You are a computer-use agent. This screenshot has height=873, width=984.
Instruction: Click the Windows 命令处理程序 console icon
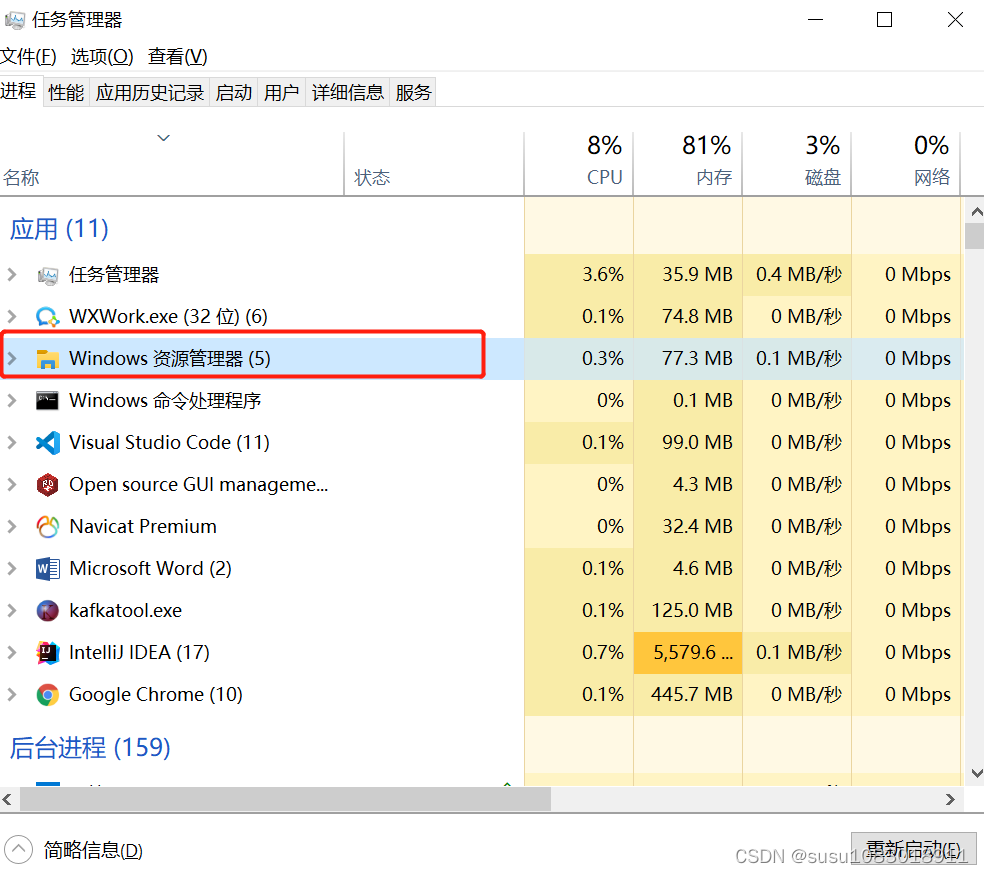point(48,400)
